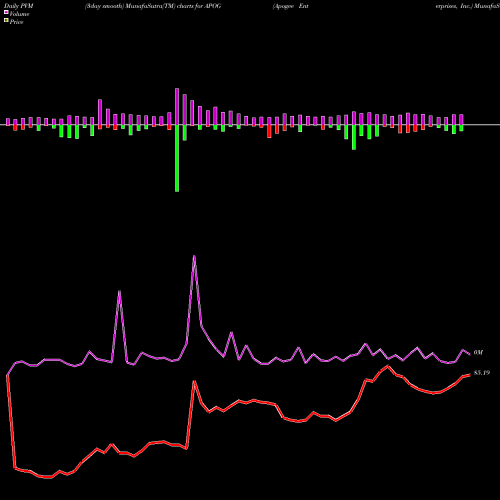Screen dimensions: 500x500
Task: Click the Volume legend color swatch
Action: 6,12
